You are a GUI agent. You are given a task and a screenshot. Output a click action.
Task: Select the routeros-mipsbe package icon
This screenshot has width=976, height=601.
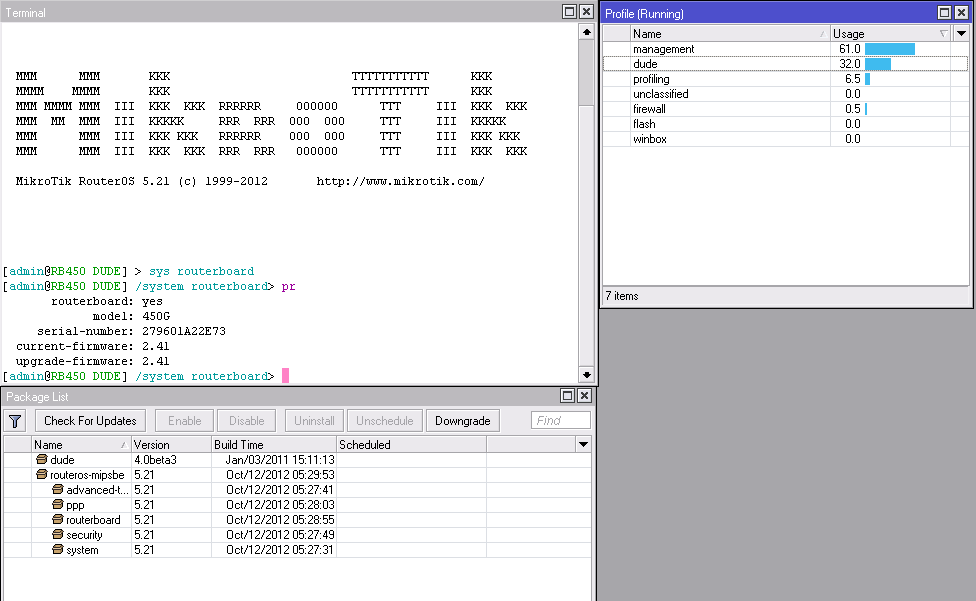pos(42,474)
